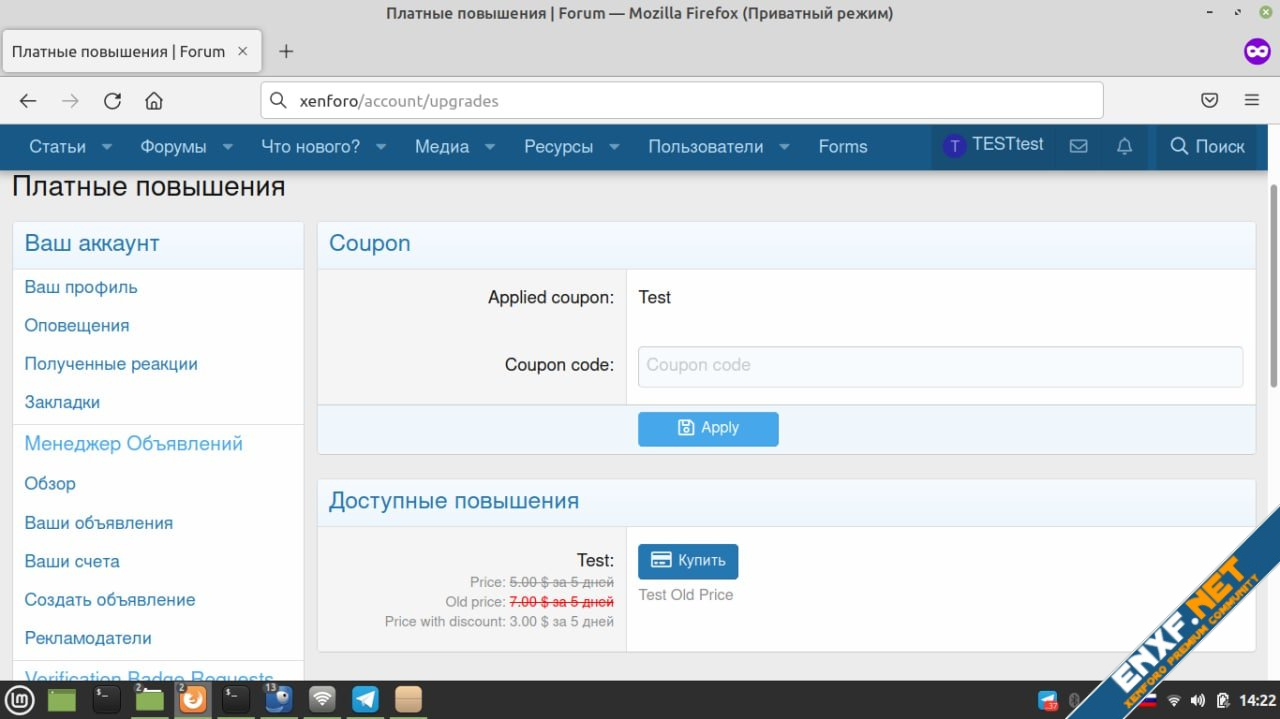Expand the Пользователи dropdown arrow
This screenshot has height=719, width=1280.
(x=785, y=147)
